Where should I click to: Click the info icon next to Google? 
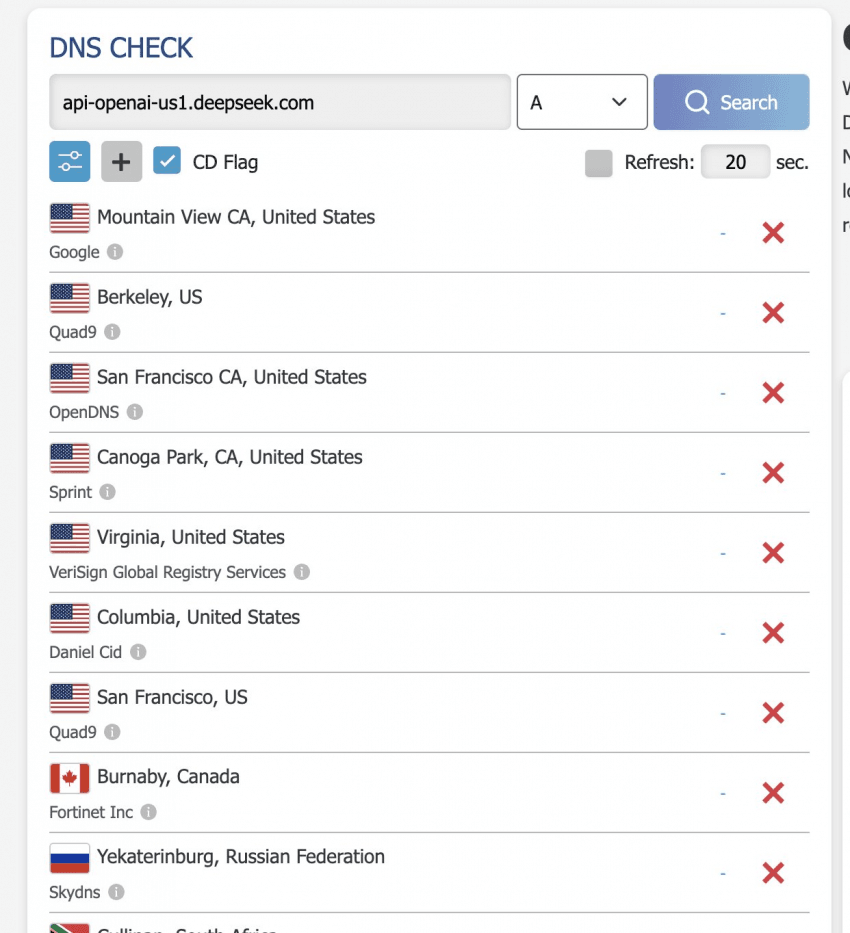point(115,252)
